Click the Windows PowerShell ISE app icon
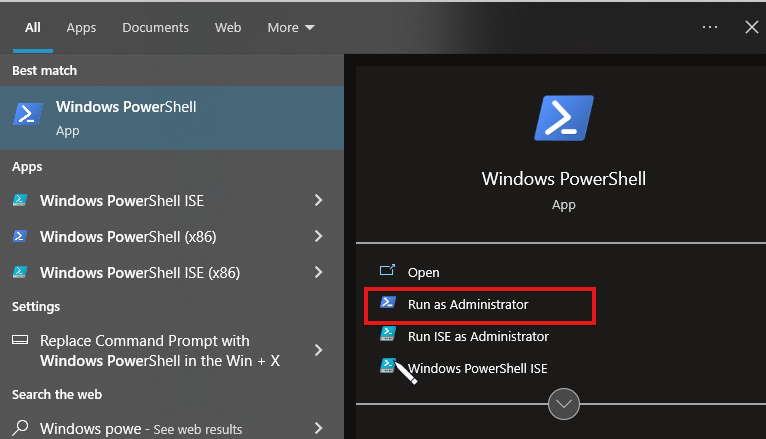 pyautogui.click(x=20, y=200)
